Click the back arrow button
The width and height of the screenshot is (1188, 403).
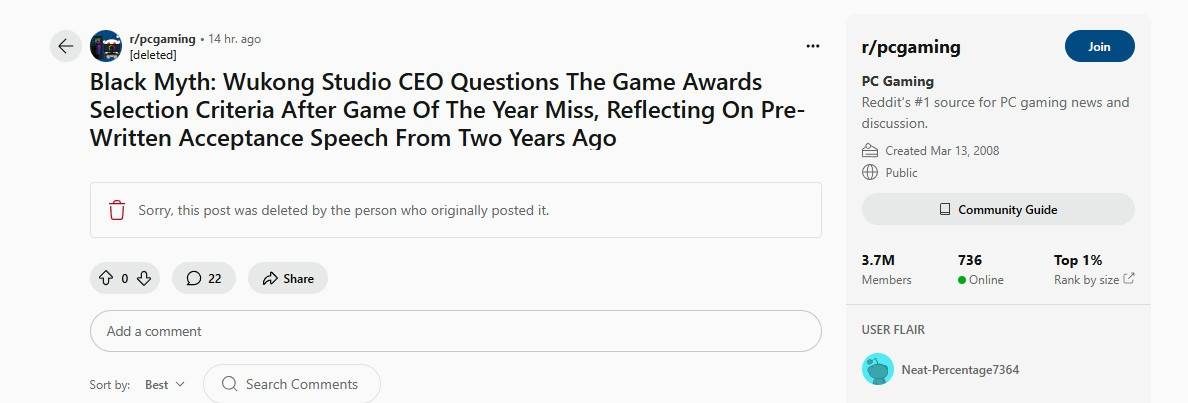click(x=65, y=46)
